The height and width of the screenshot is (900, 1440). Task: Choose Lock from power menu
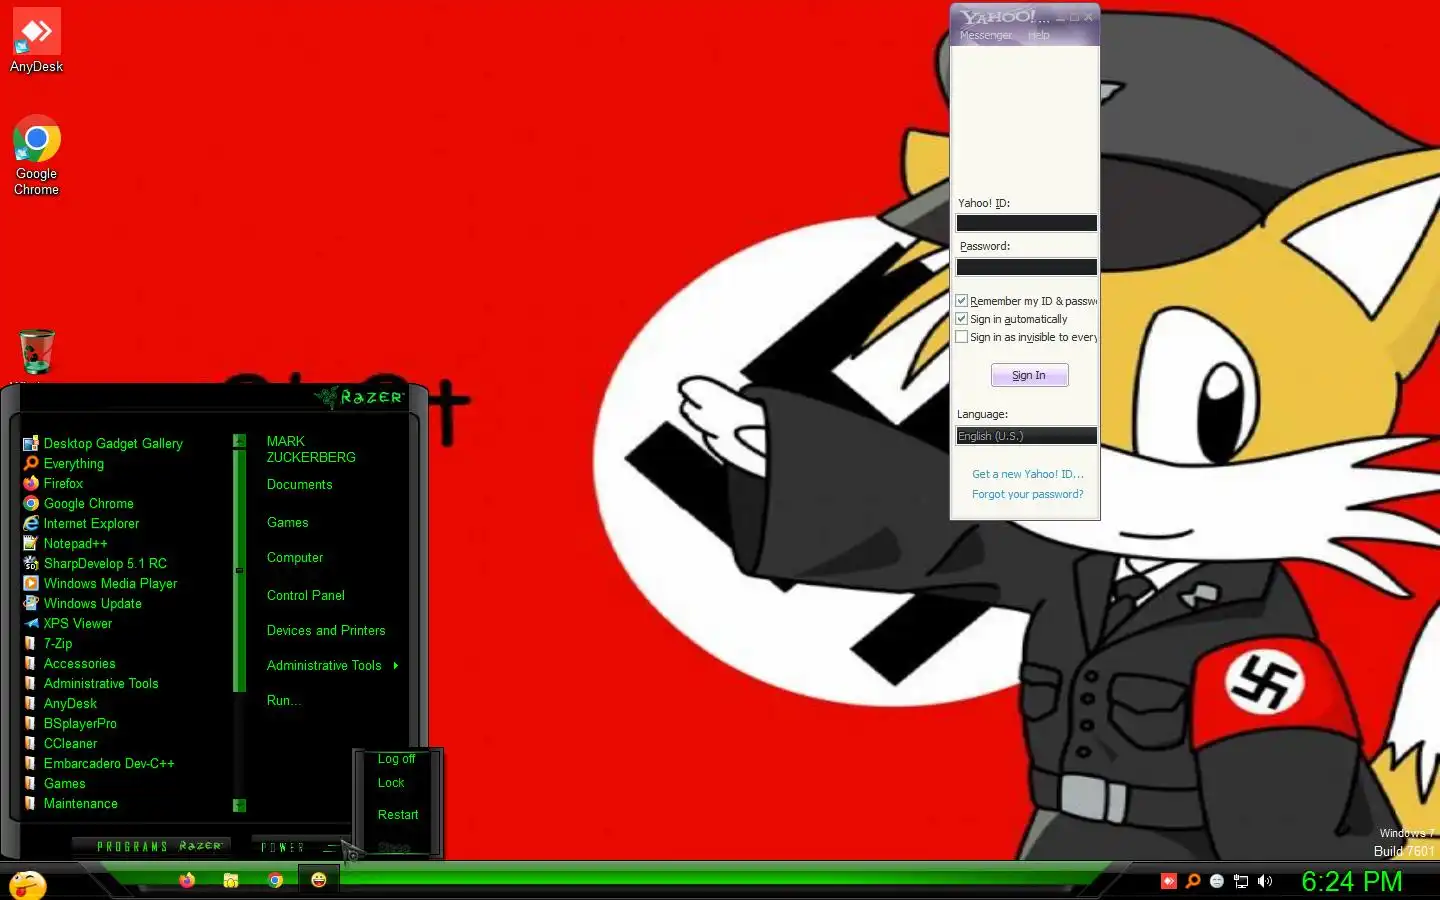(391, 783)
